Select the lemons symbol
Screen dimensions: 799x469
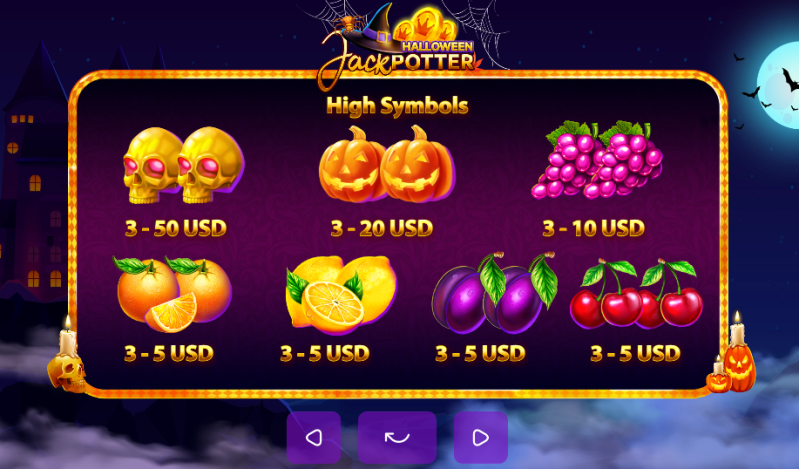pyautogui.click(x=341, y=295)
